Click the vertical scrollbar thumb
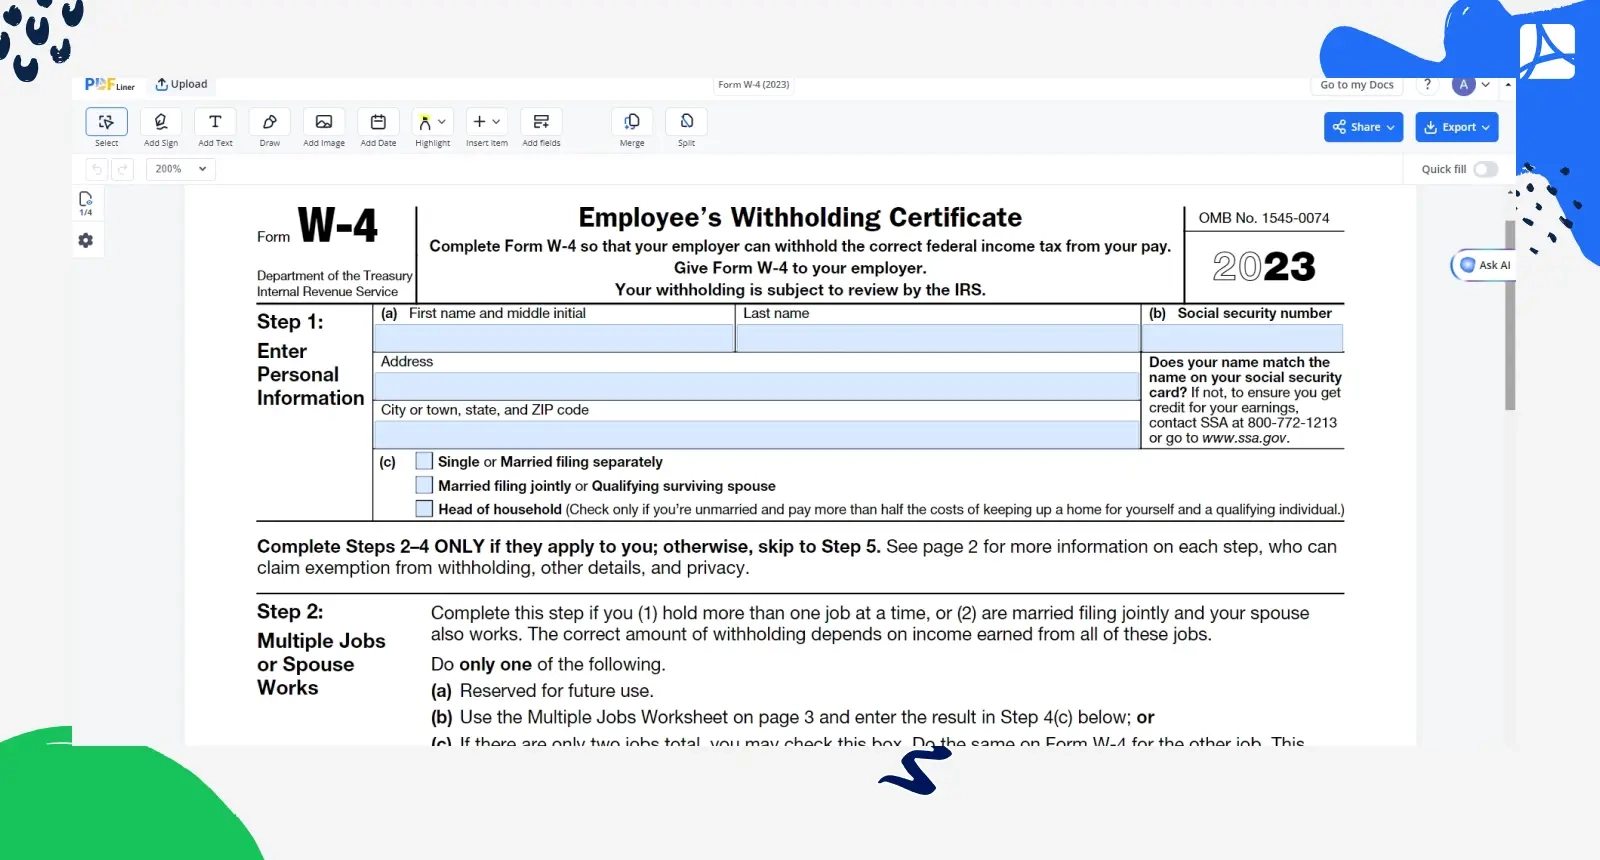The width and height of the screenshot is (1600, 860). pyautogui.click(x=1510, y=315)
